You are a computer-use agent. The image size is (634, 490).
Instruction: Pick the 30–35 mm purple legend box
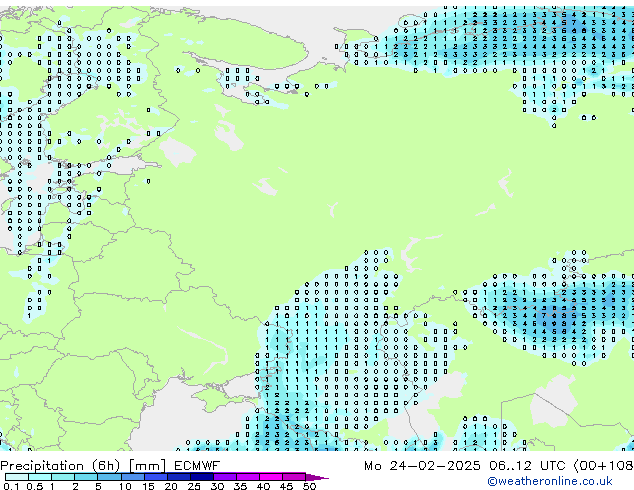pyautogui.click(x=224, y=477)
